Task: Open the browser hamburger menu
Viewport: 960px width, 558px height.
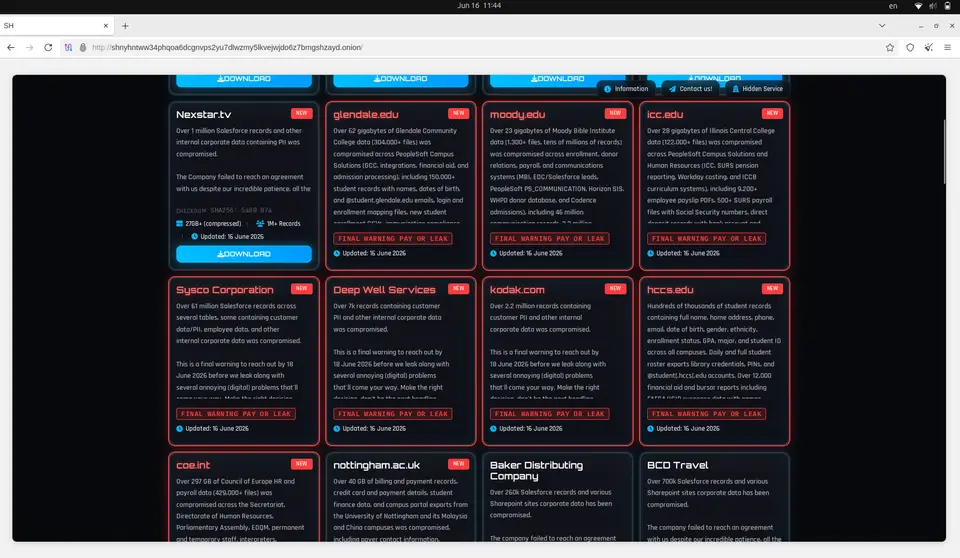Action: tap(947, 47)
